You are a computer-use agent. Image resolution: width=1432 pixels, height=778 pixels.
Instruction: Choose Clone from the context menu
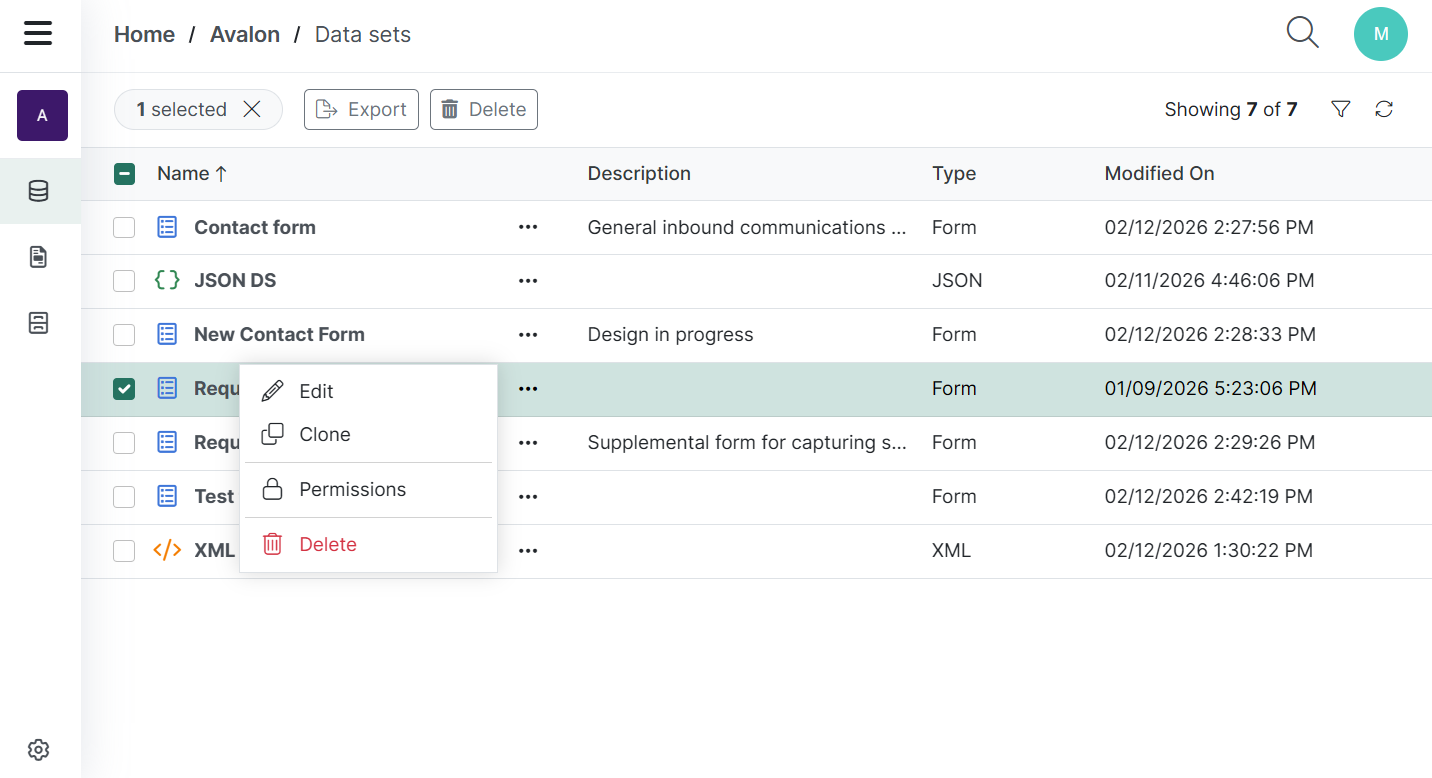click(325, 435)
